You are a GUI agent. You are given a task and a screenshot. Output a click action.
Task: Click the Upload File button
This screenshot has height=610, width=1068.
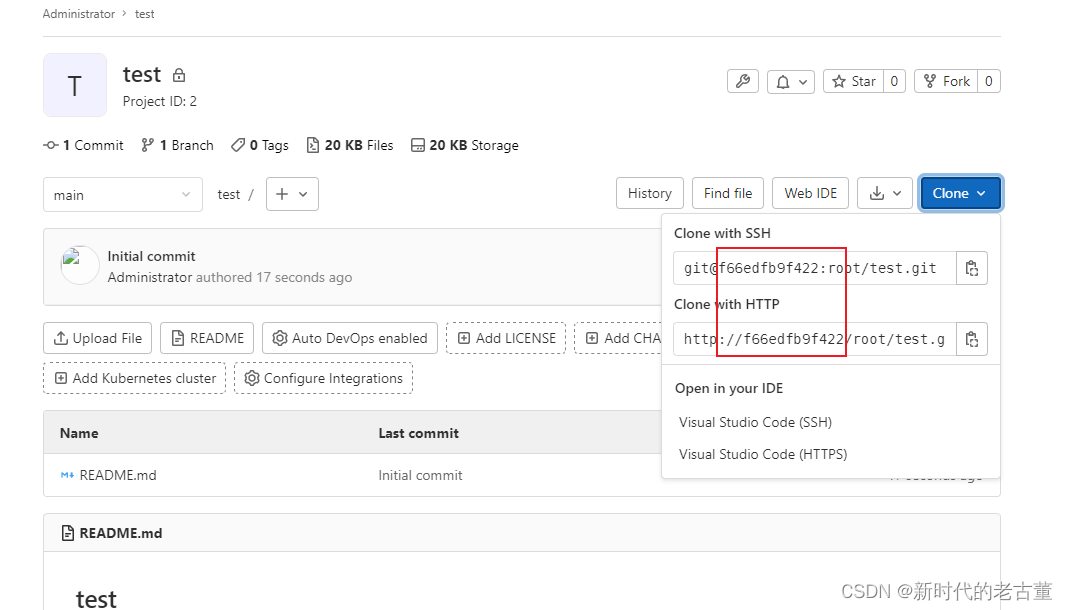98,338
